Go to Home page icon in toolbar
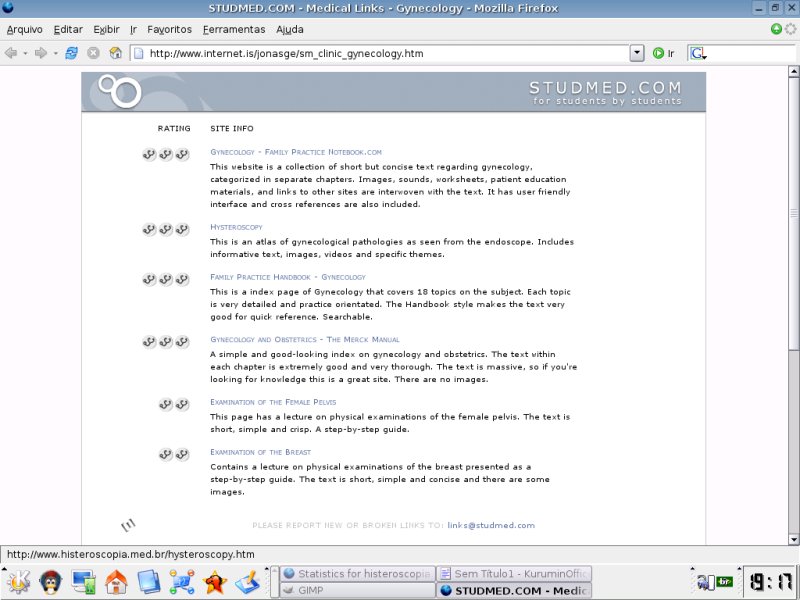This screenshot has width=800, height=600. (115, 53)
